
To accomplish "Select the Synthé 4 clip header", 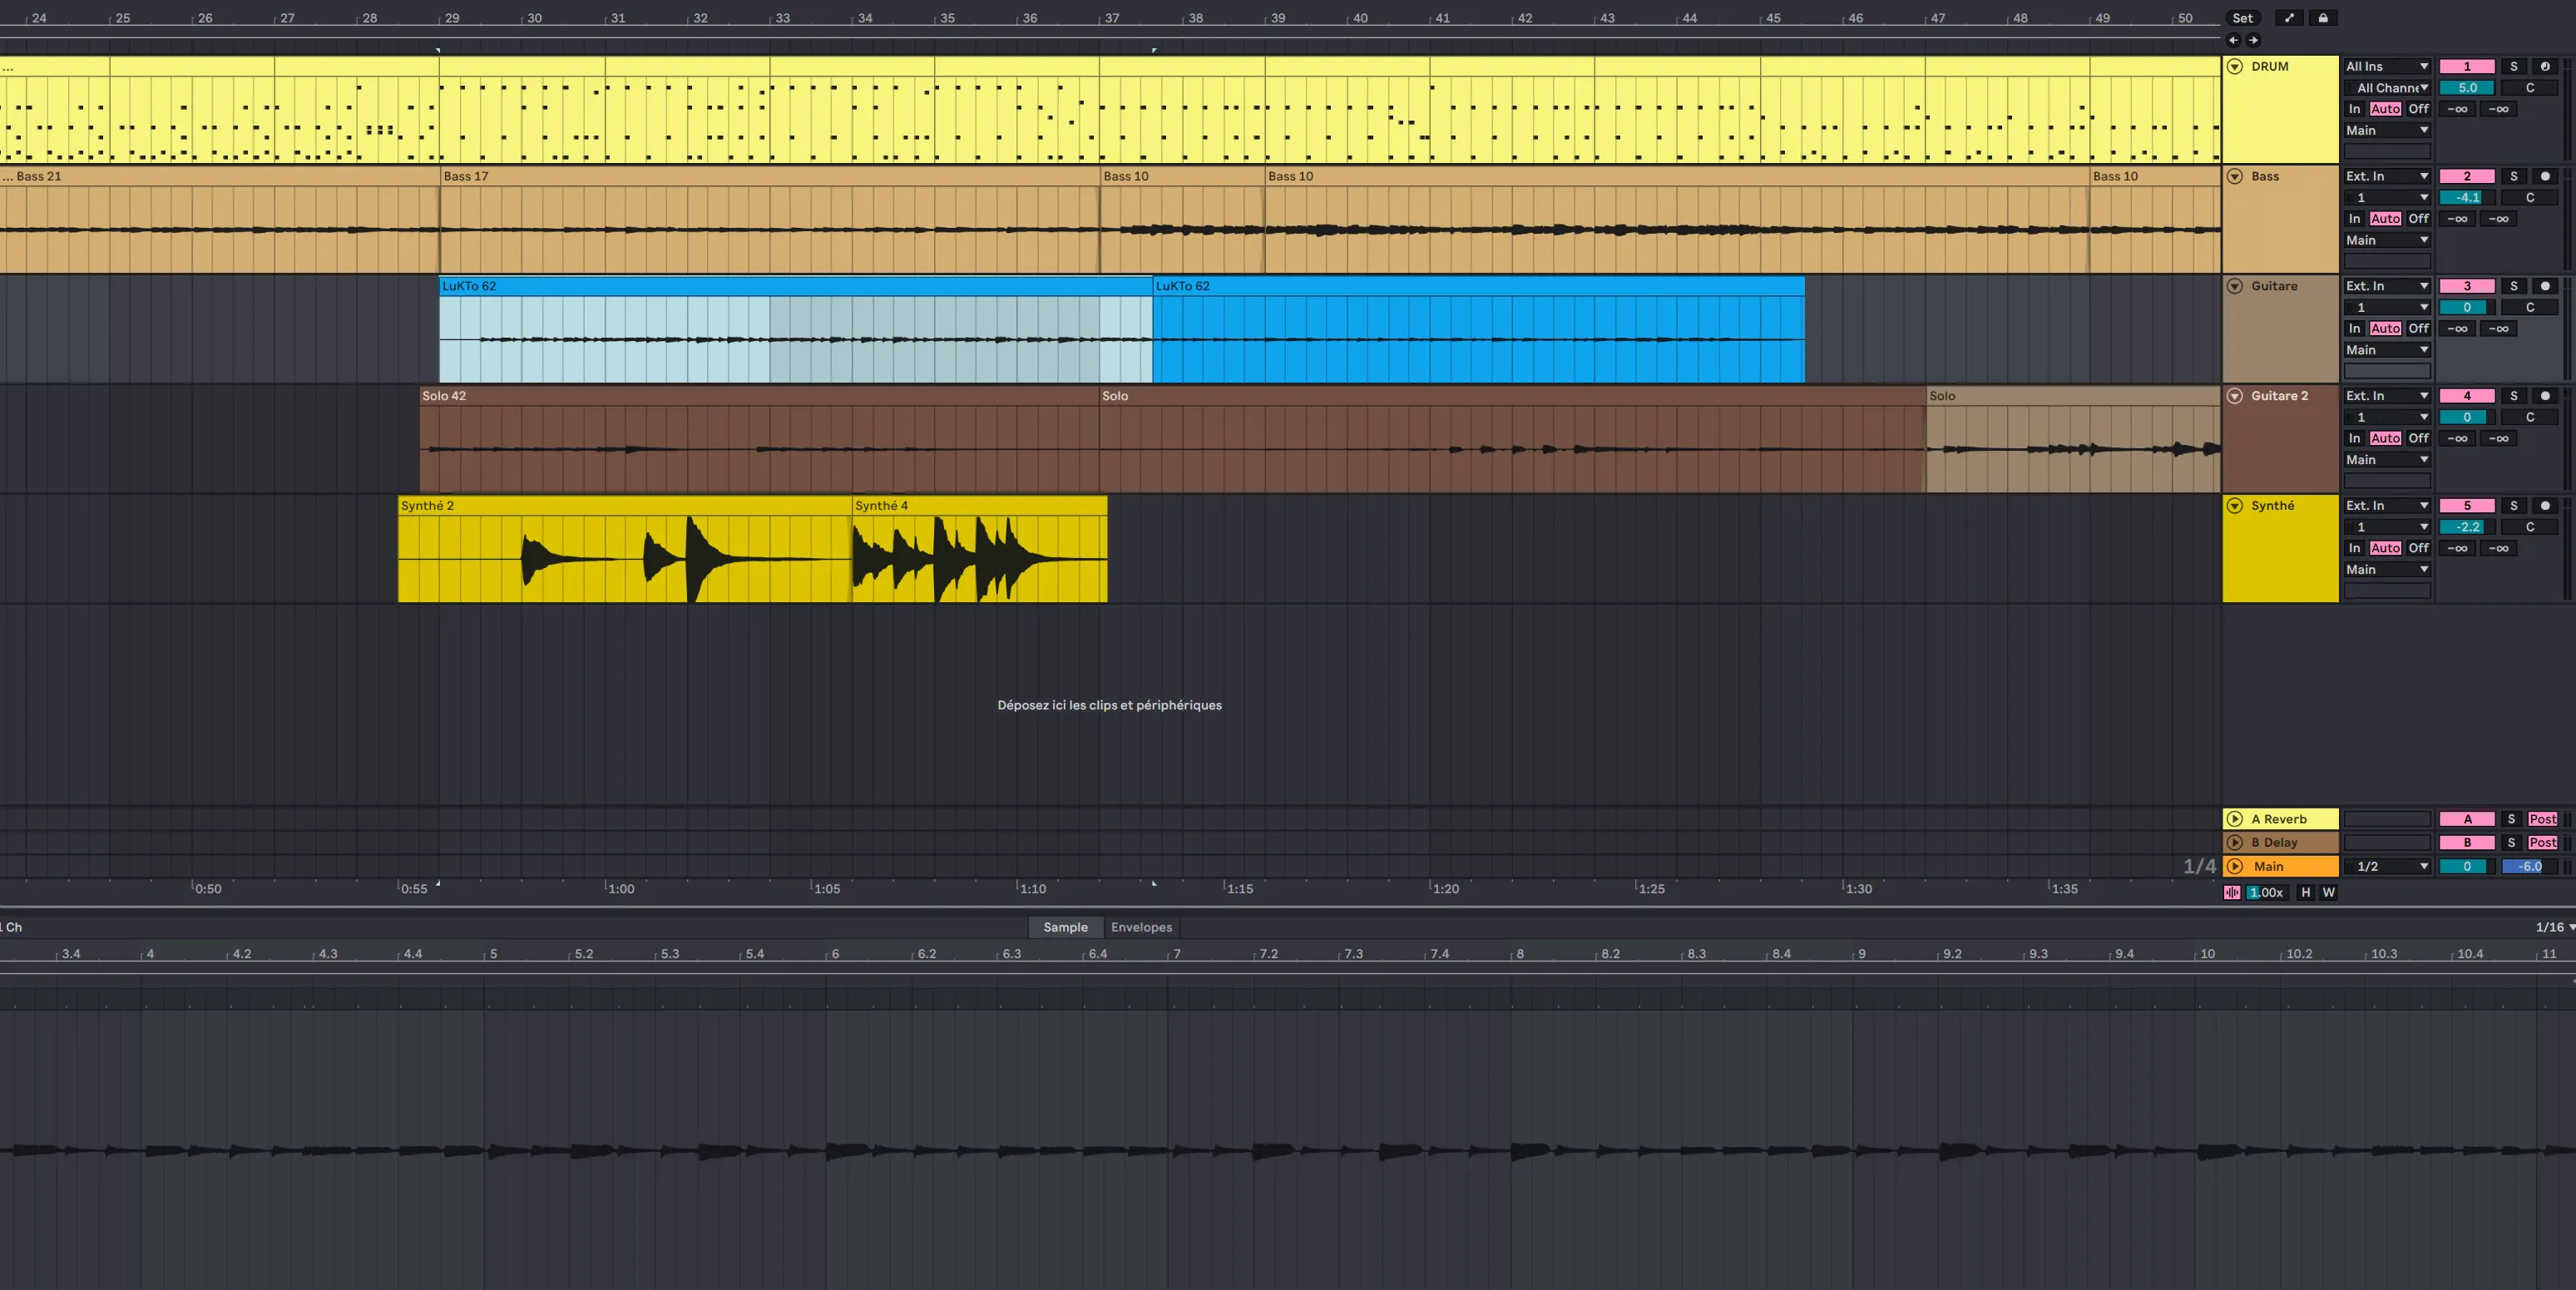I will [x=980, y=506].
